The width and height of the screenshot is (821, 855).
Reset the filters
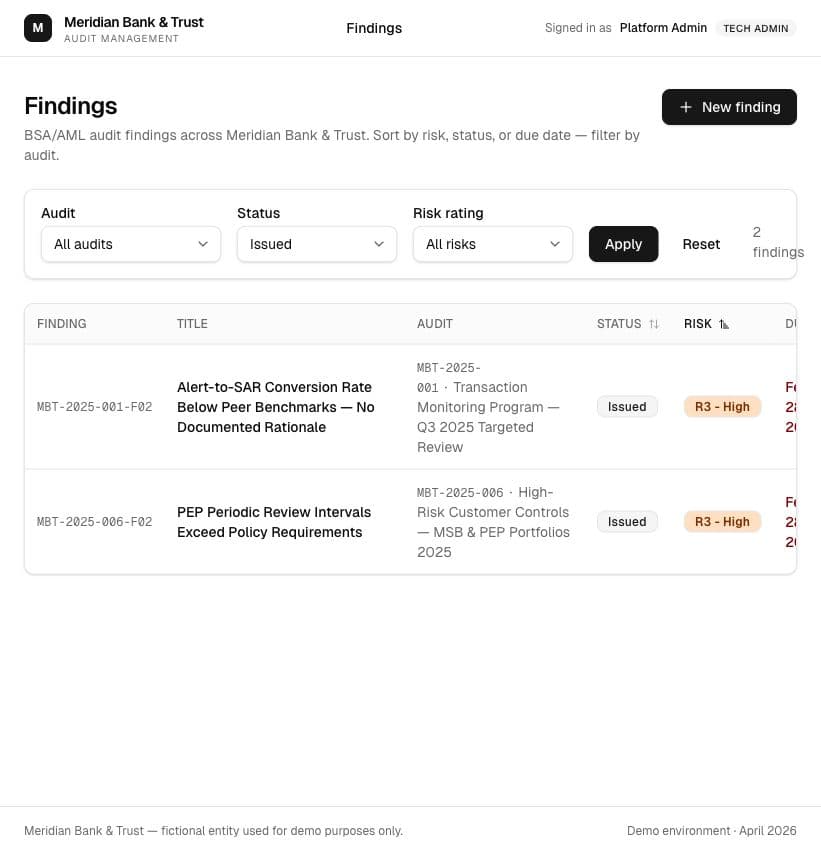tap(701, 244)
